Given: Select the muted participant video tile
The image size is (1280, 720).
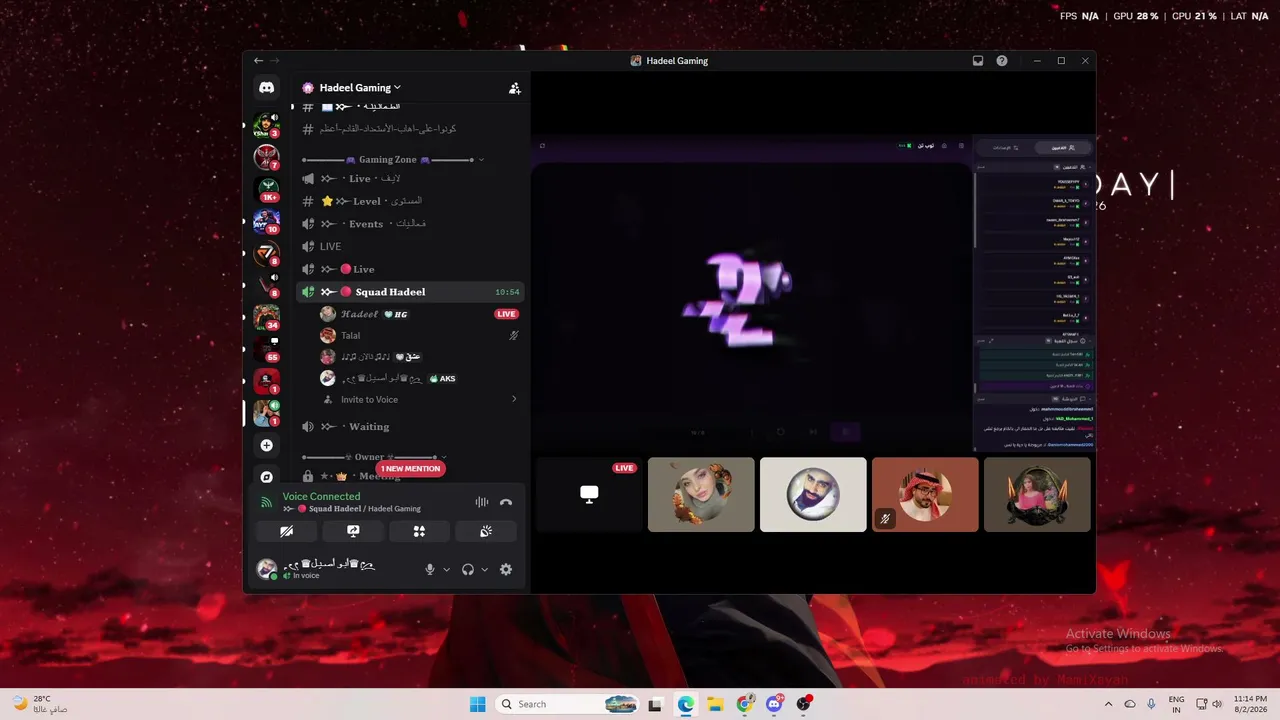Looking at the screenshot, I should [x=925, y=495].
